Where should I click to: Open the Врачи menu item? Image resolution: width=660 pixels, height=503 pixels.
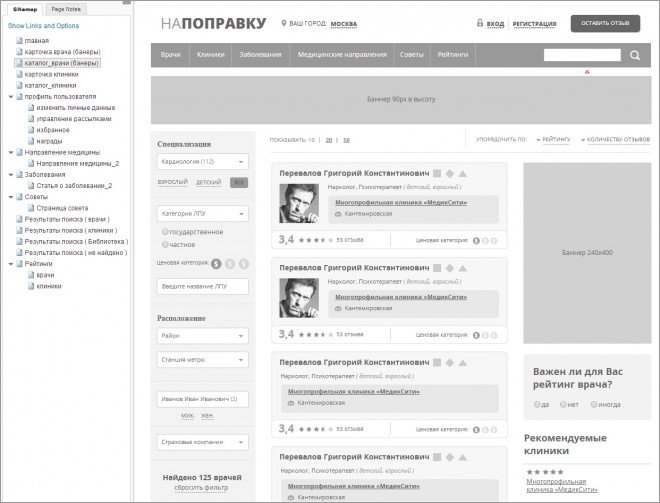pos(170,55)
